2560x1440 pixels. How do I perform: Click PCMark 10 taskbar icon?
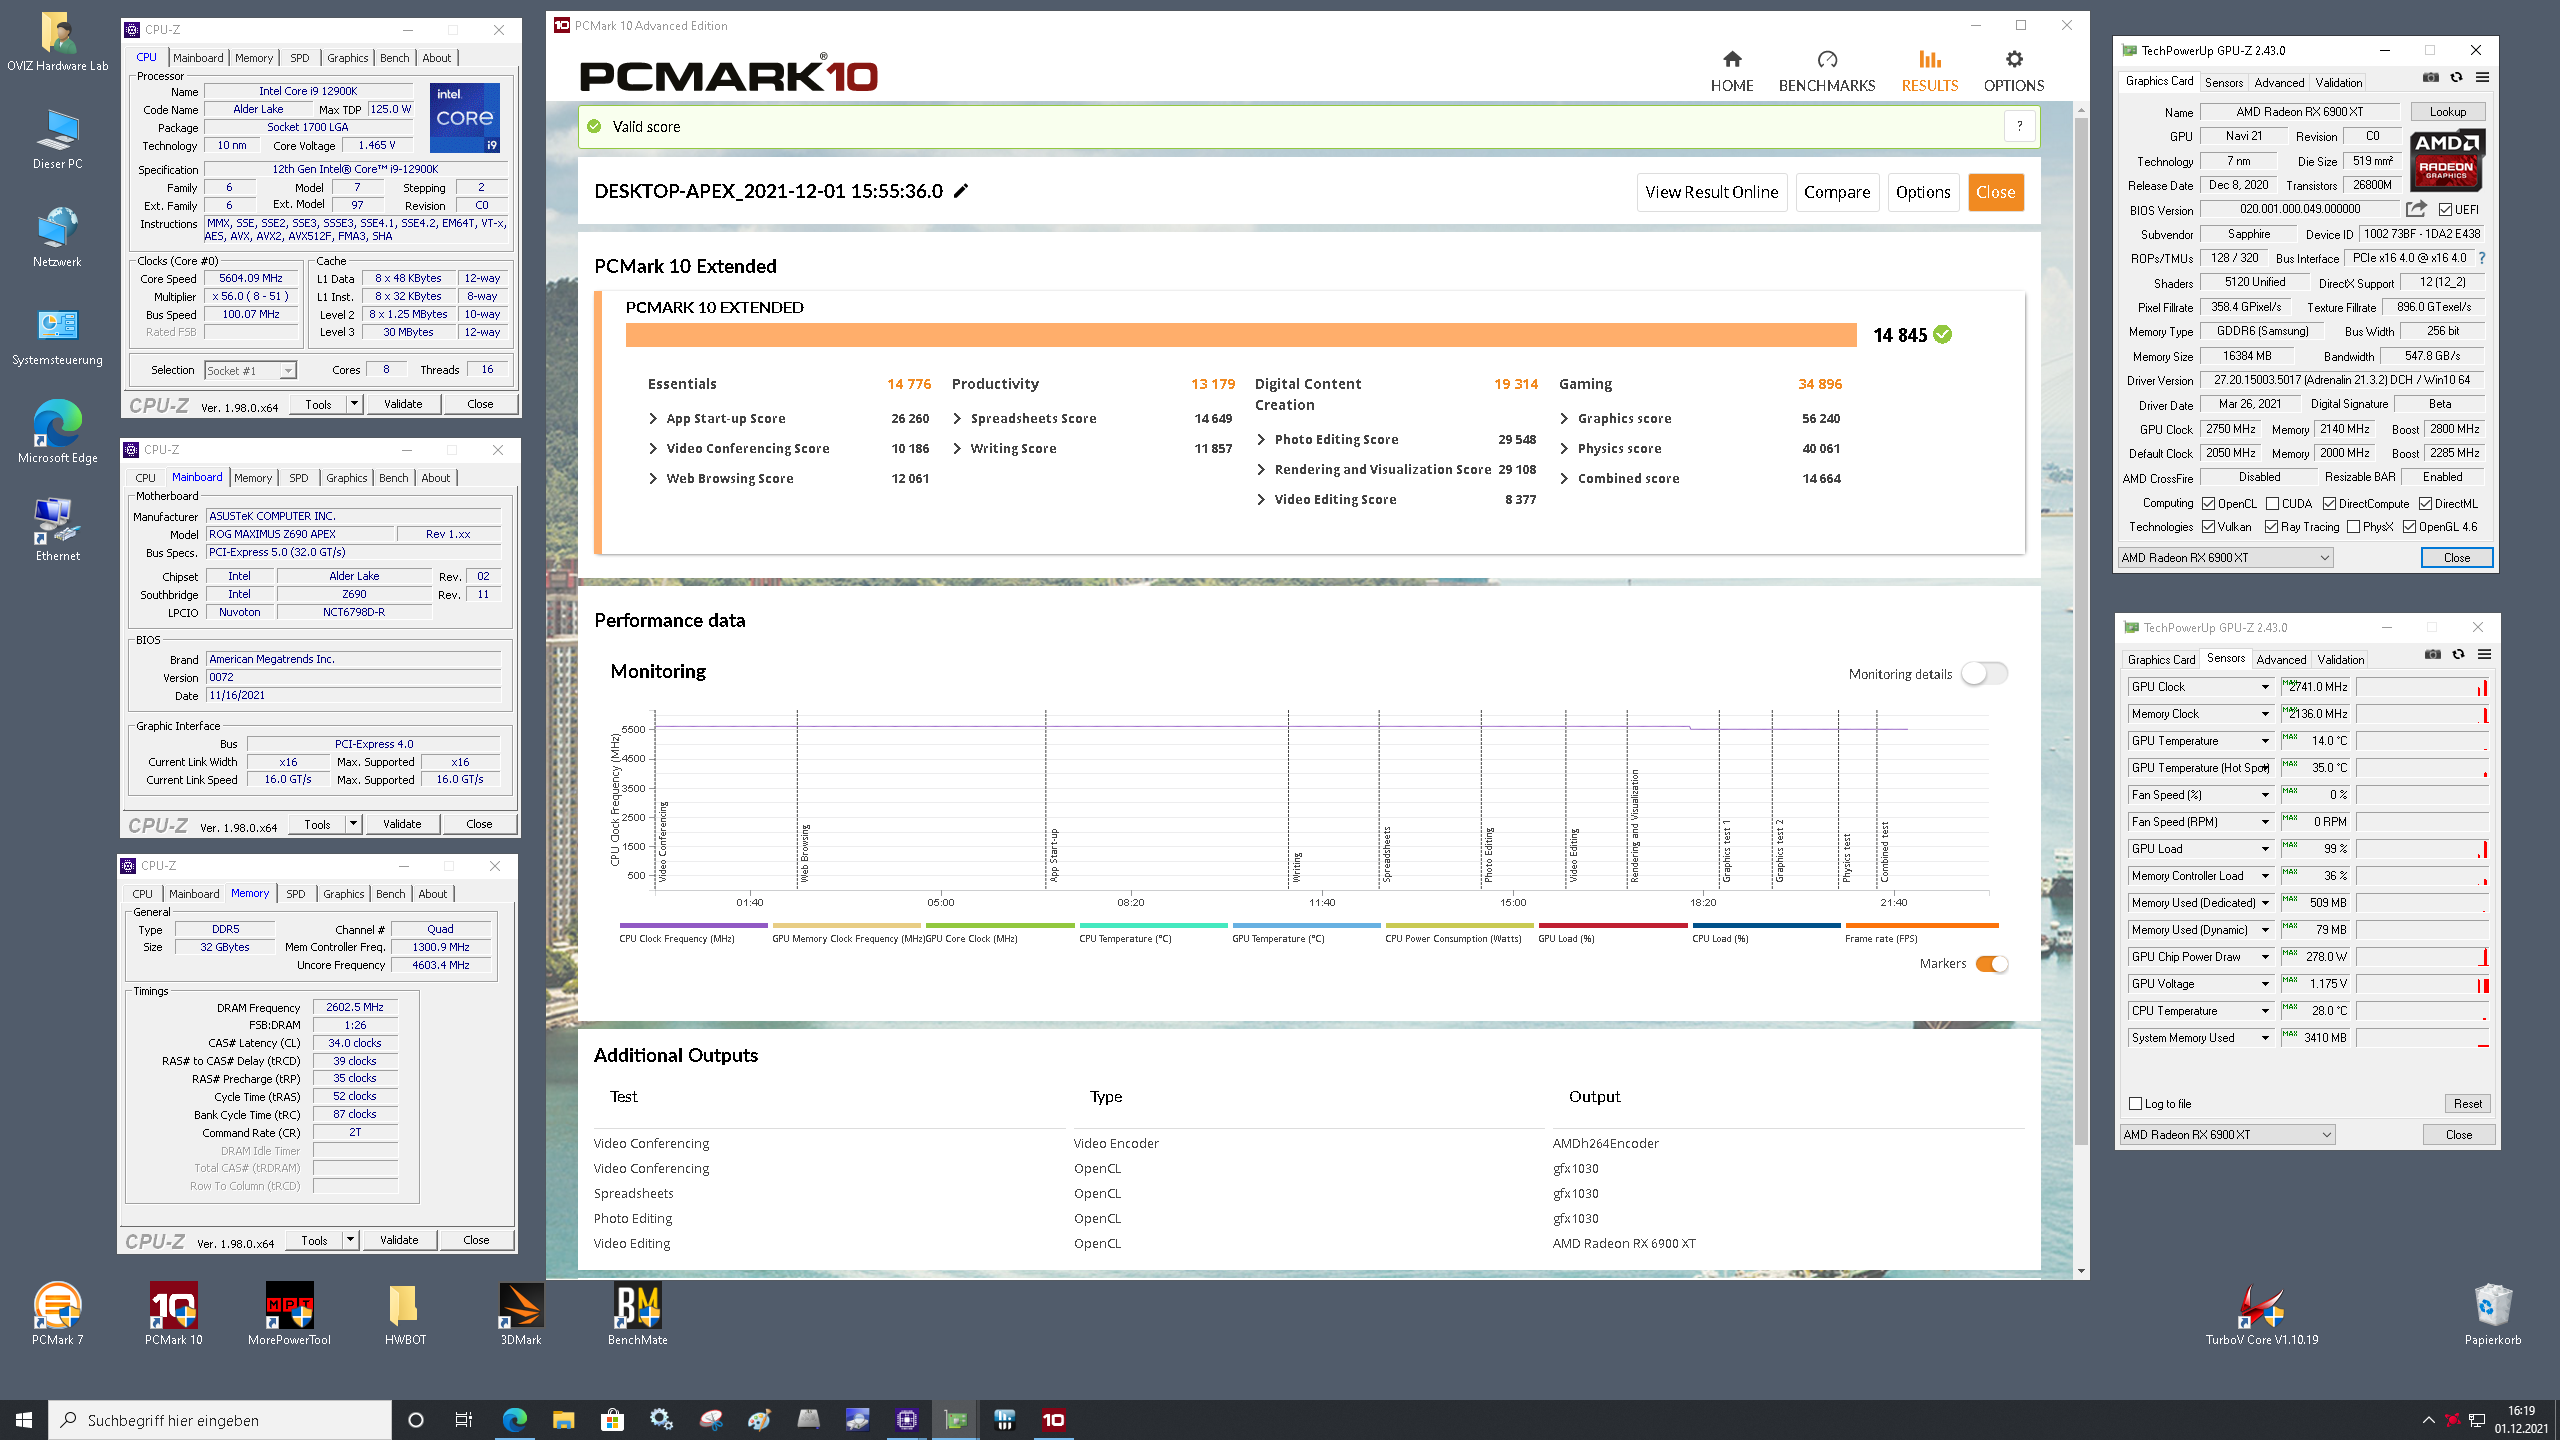click(x=1053, y=1419)
